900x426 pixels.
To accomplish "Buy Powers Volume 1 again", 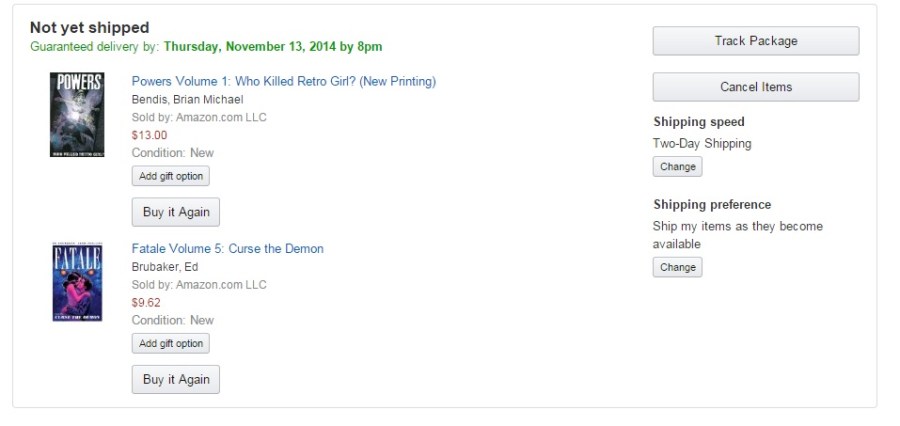I will [176, 212].
